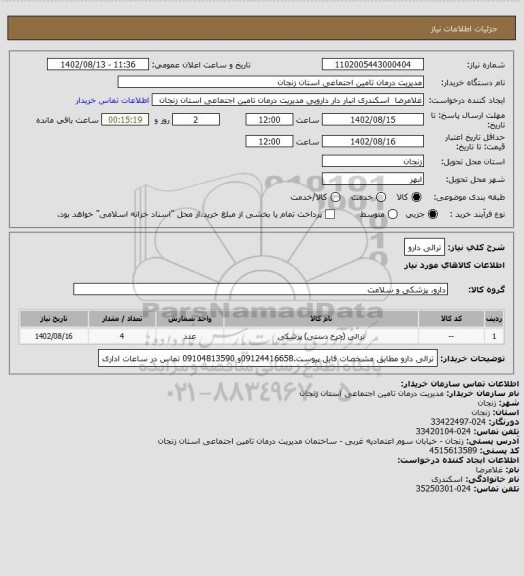Select the کالا radio button
The height and width of the screenshot is (576, 524).
coord(416,197)
